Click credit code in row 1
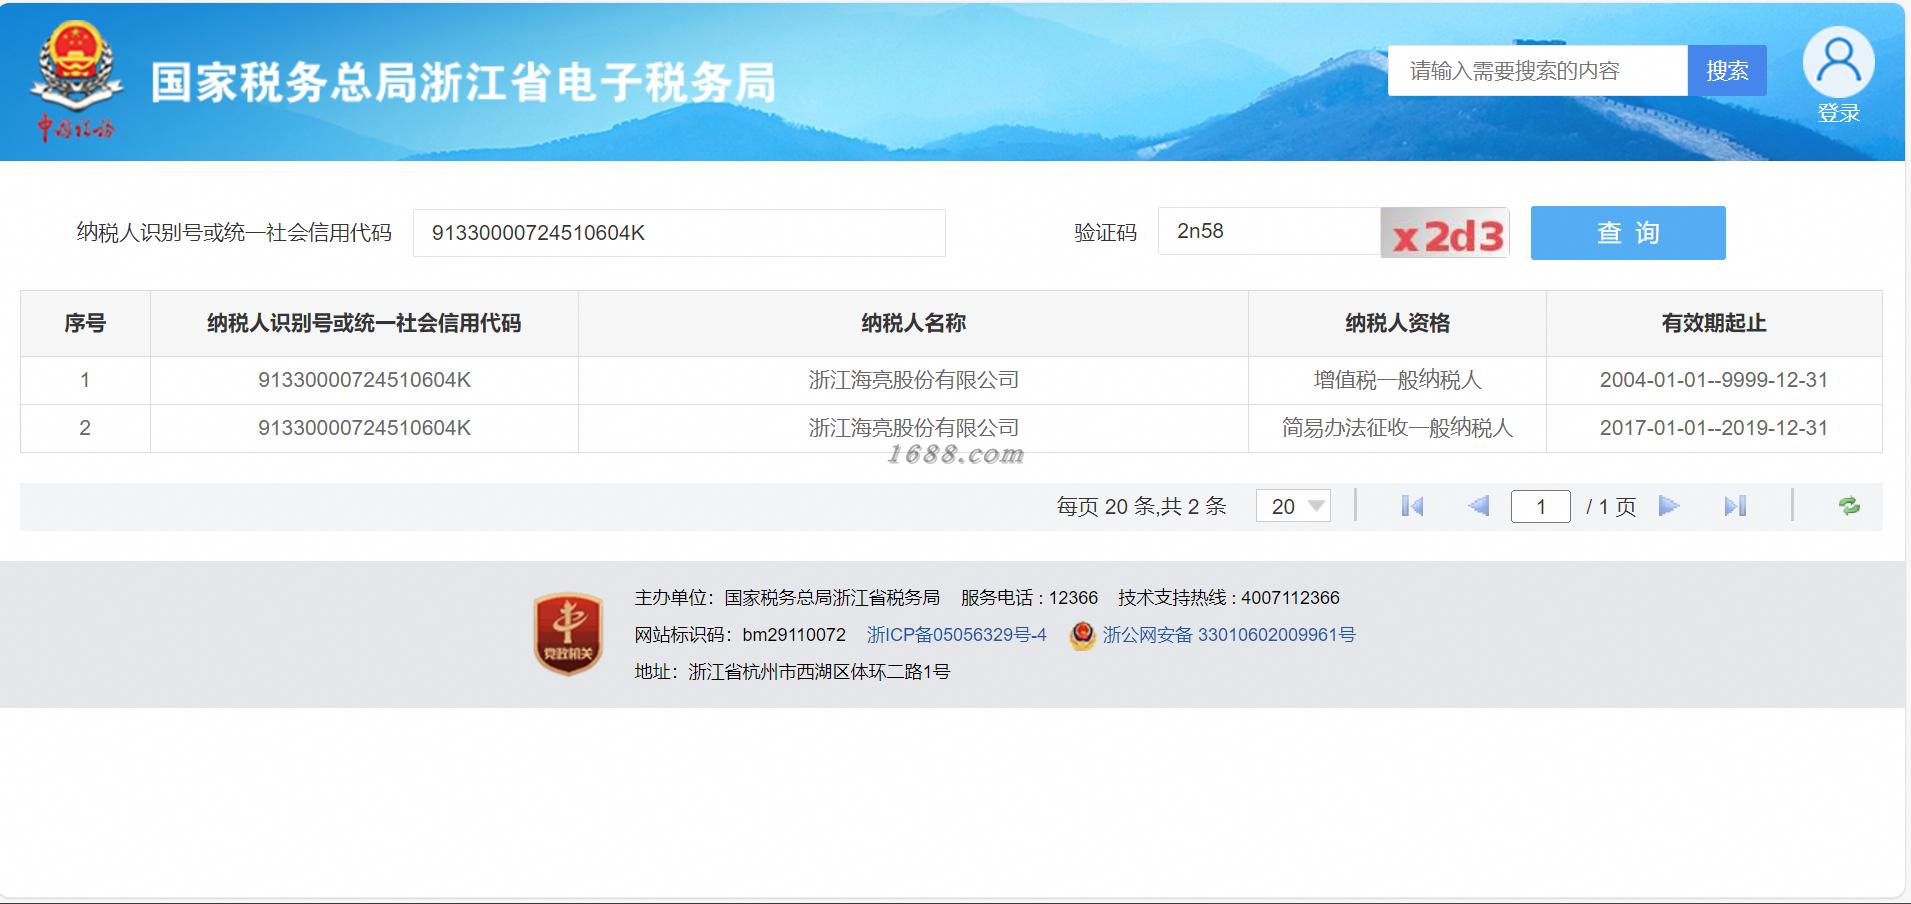This screenshot has height=904, width=1911. 364,380
